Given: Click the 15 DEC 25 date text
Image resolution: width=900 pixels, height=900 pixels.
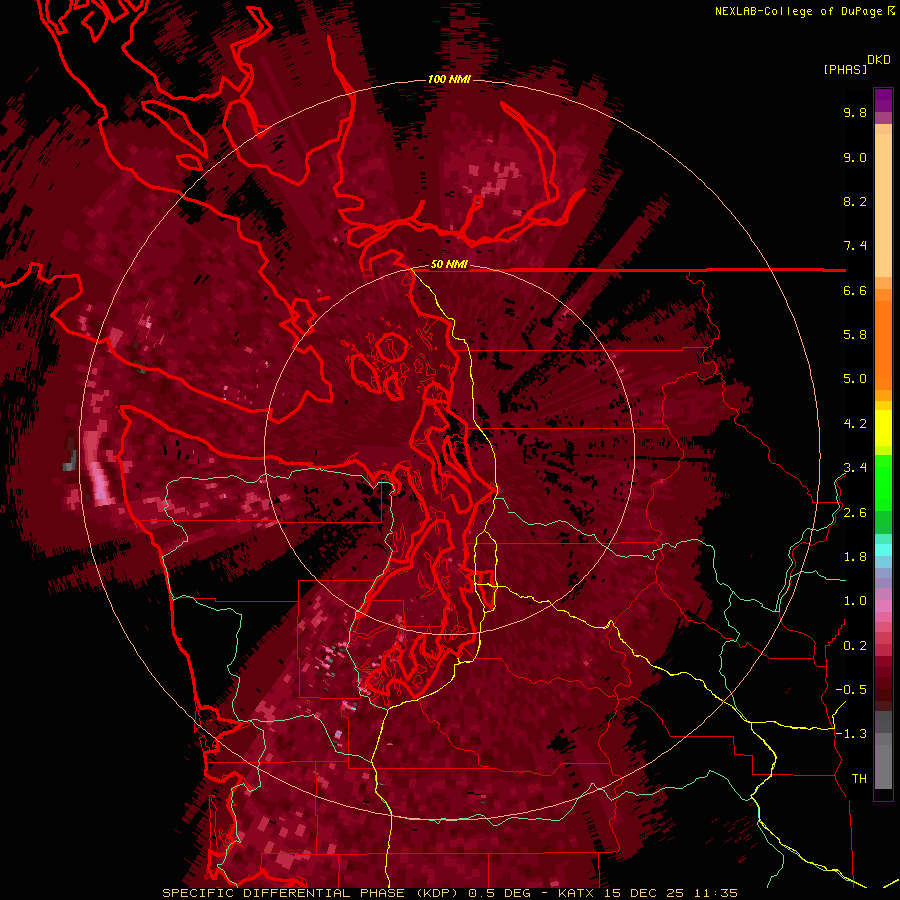Looking at the screenshot, I should click(645, 893).
